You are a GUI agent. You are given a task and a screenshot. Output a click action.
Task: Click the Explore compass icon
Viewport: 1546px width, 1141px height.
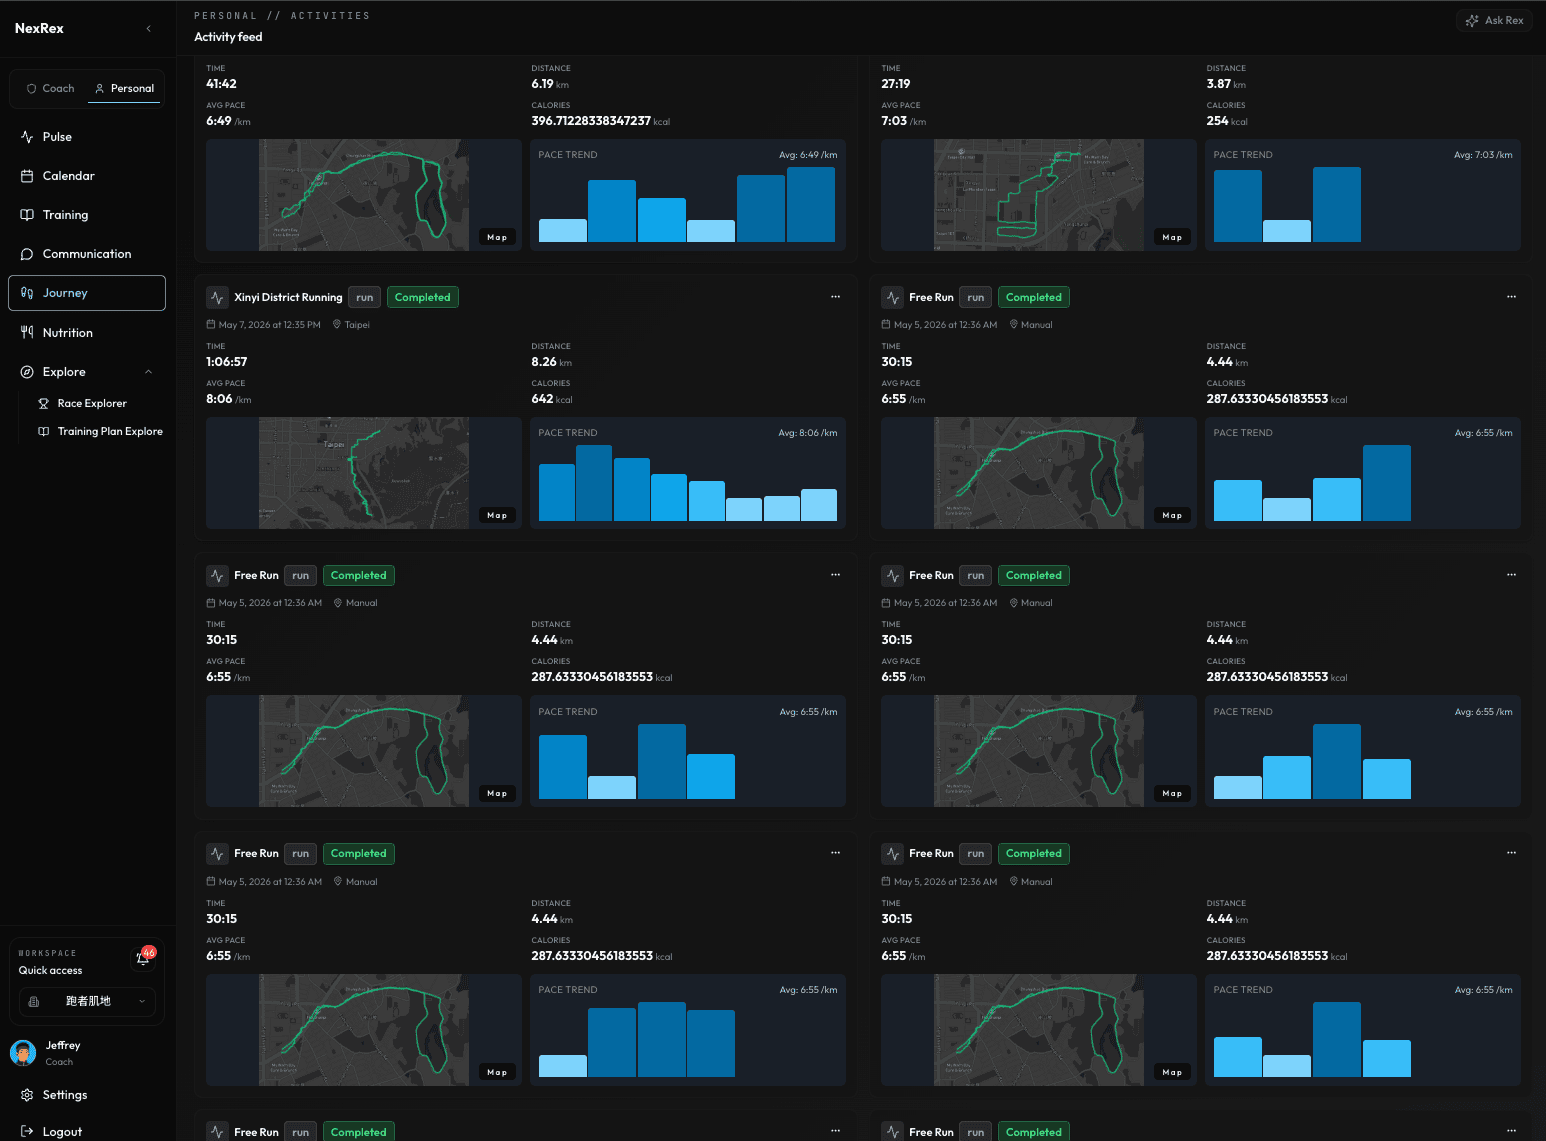(27, 372)
